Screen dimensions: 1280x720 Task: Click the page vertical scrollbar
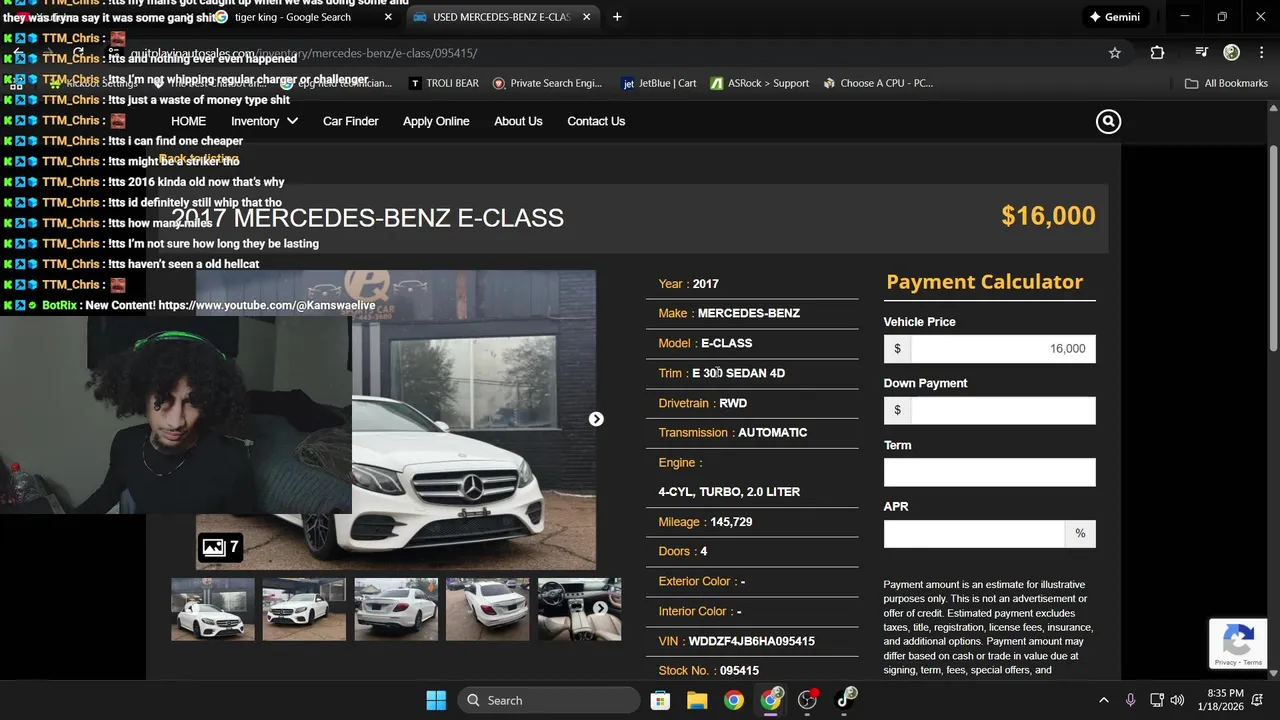(x=1273, y=248)
